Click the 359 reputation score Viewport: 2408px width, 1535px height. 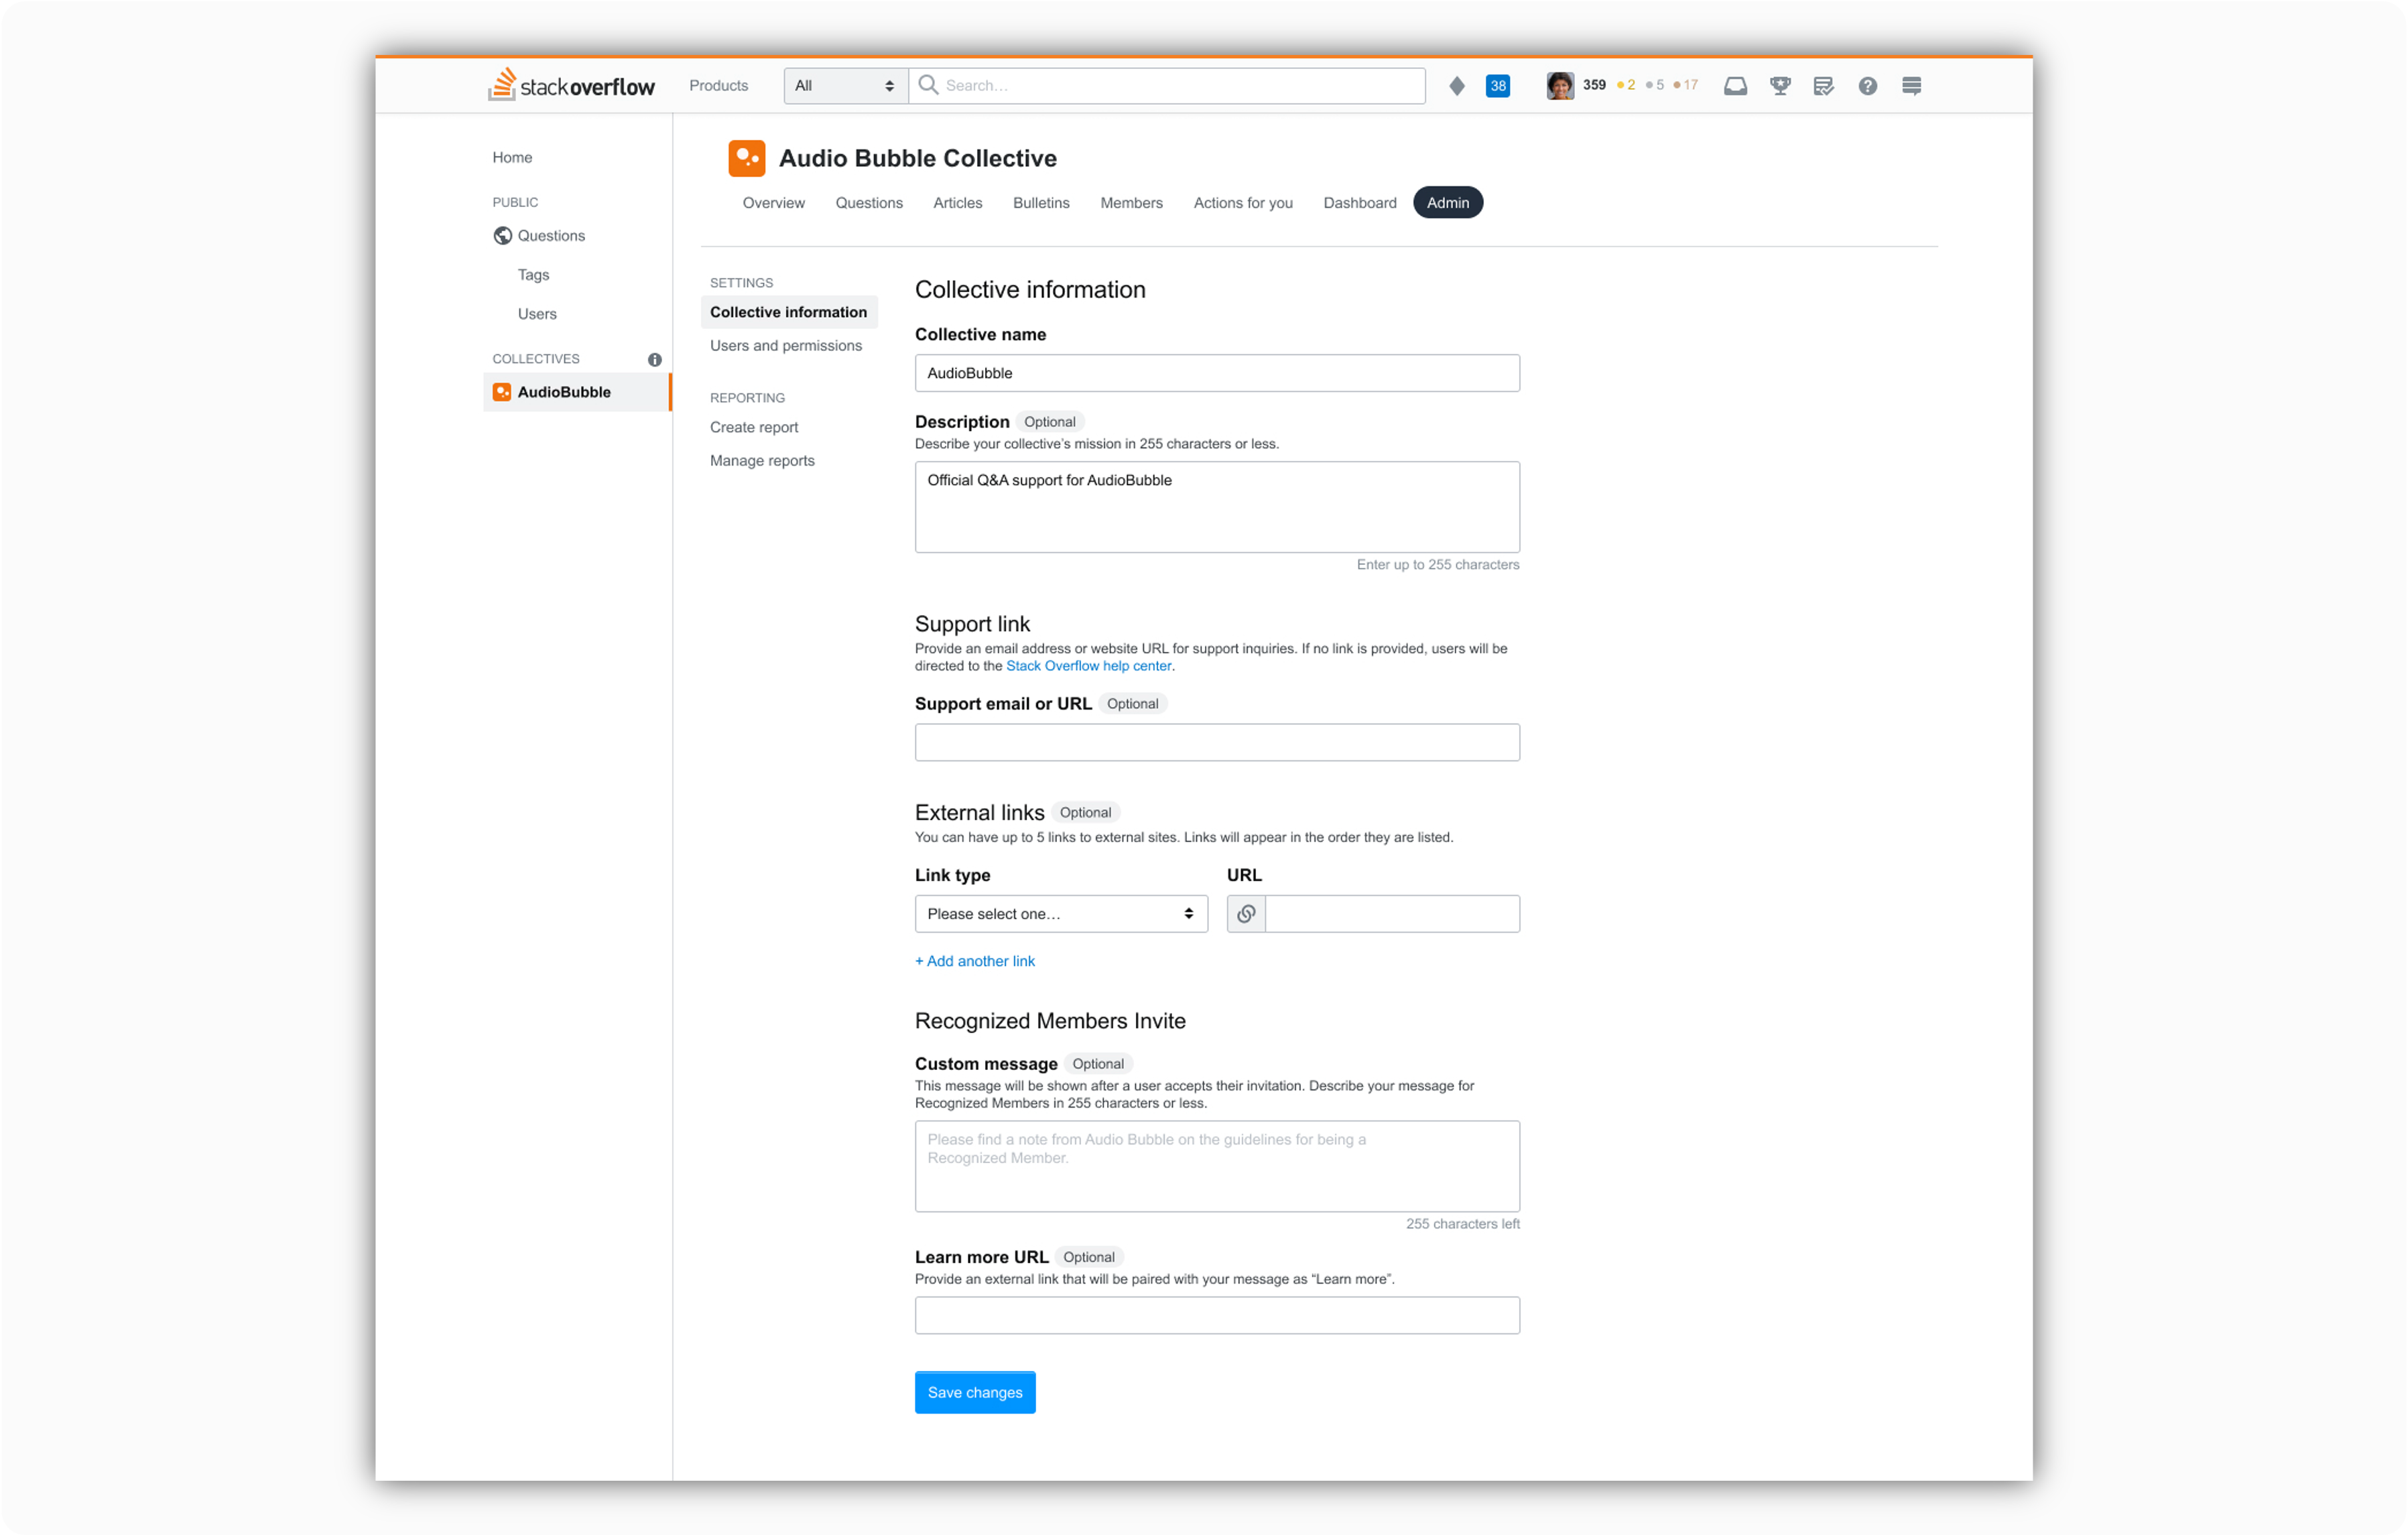(1594, 85)
